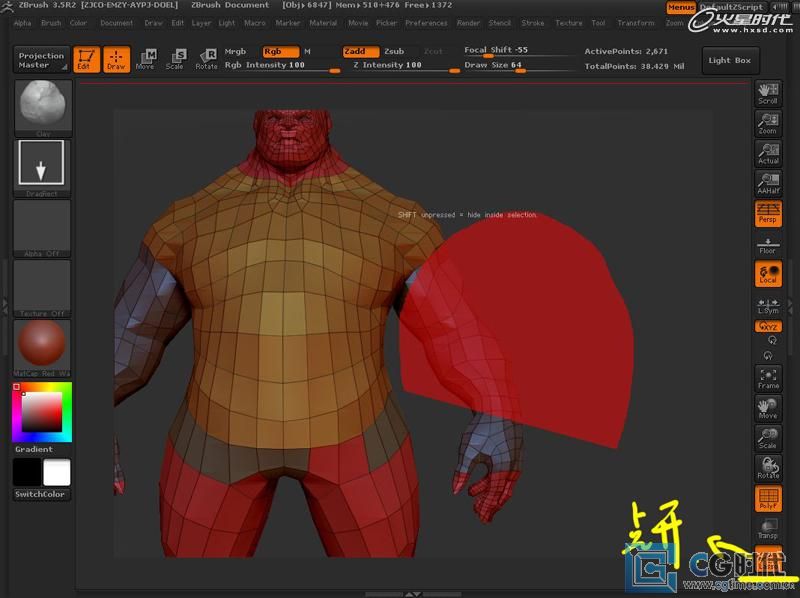Toggle the Menus button in title bar

click(x=681, y=7)
